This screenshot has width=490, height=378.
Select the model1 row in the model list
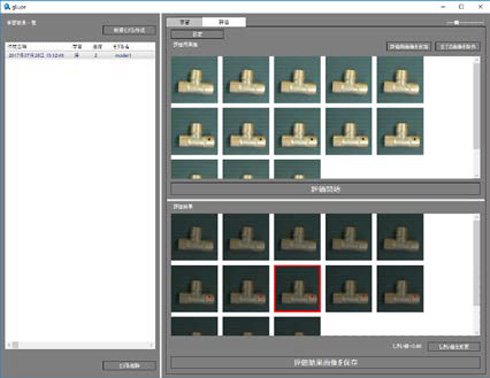(x=80, y=55)
